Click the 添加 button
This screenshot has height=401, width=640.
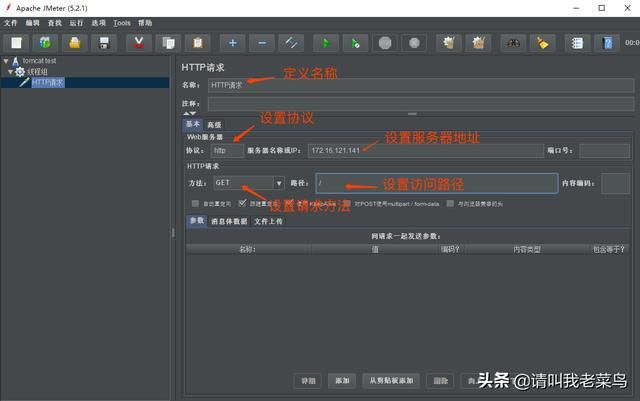[342, 381]
